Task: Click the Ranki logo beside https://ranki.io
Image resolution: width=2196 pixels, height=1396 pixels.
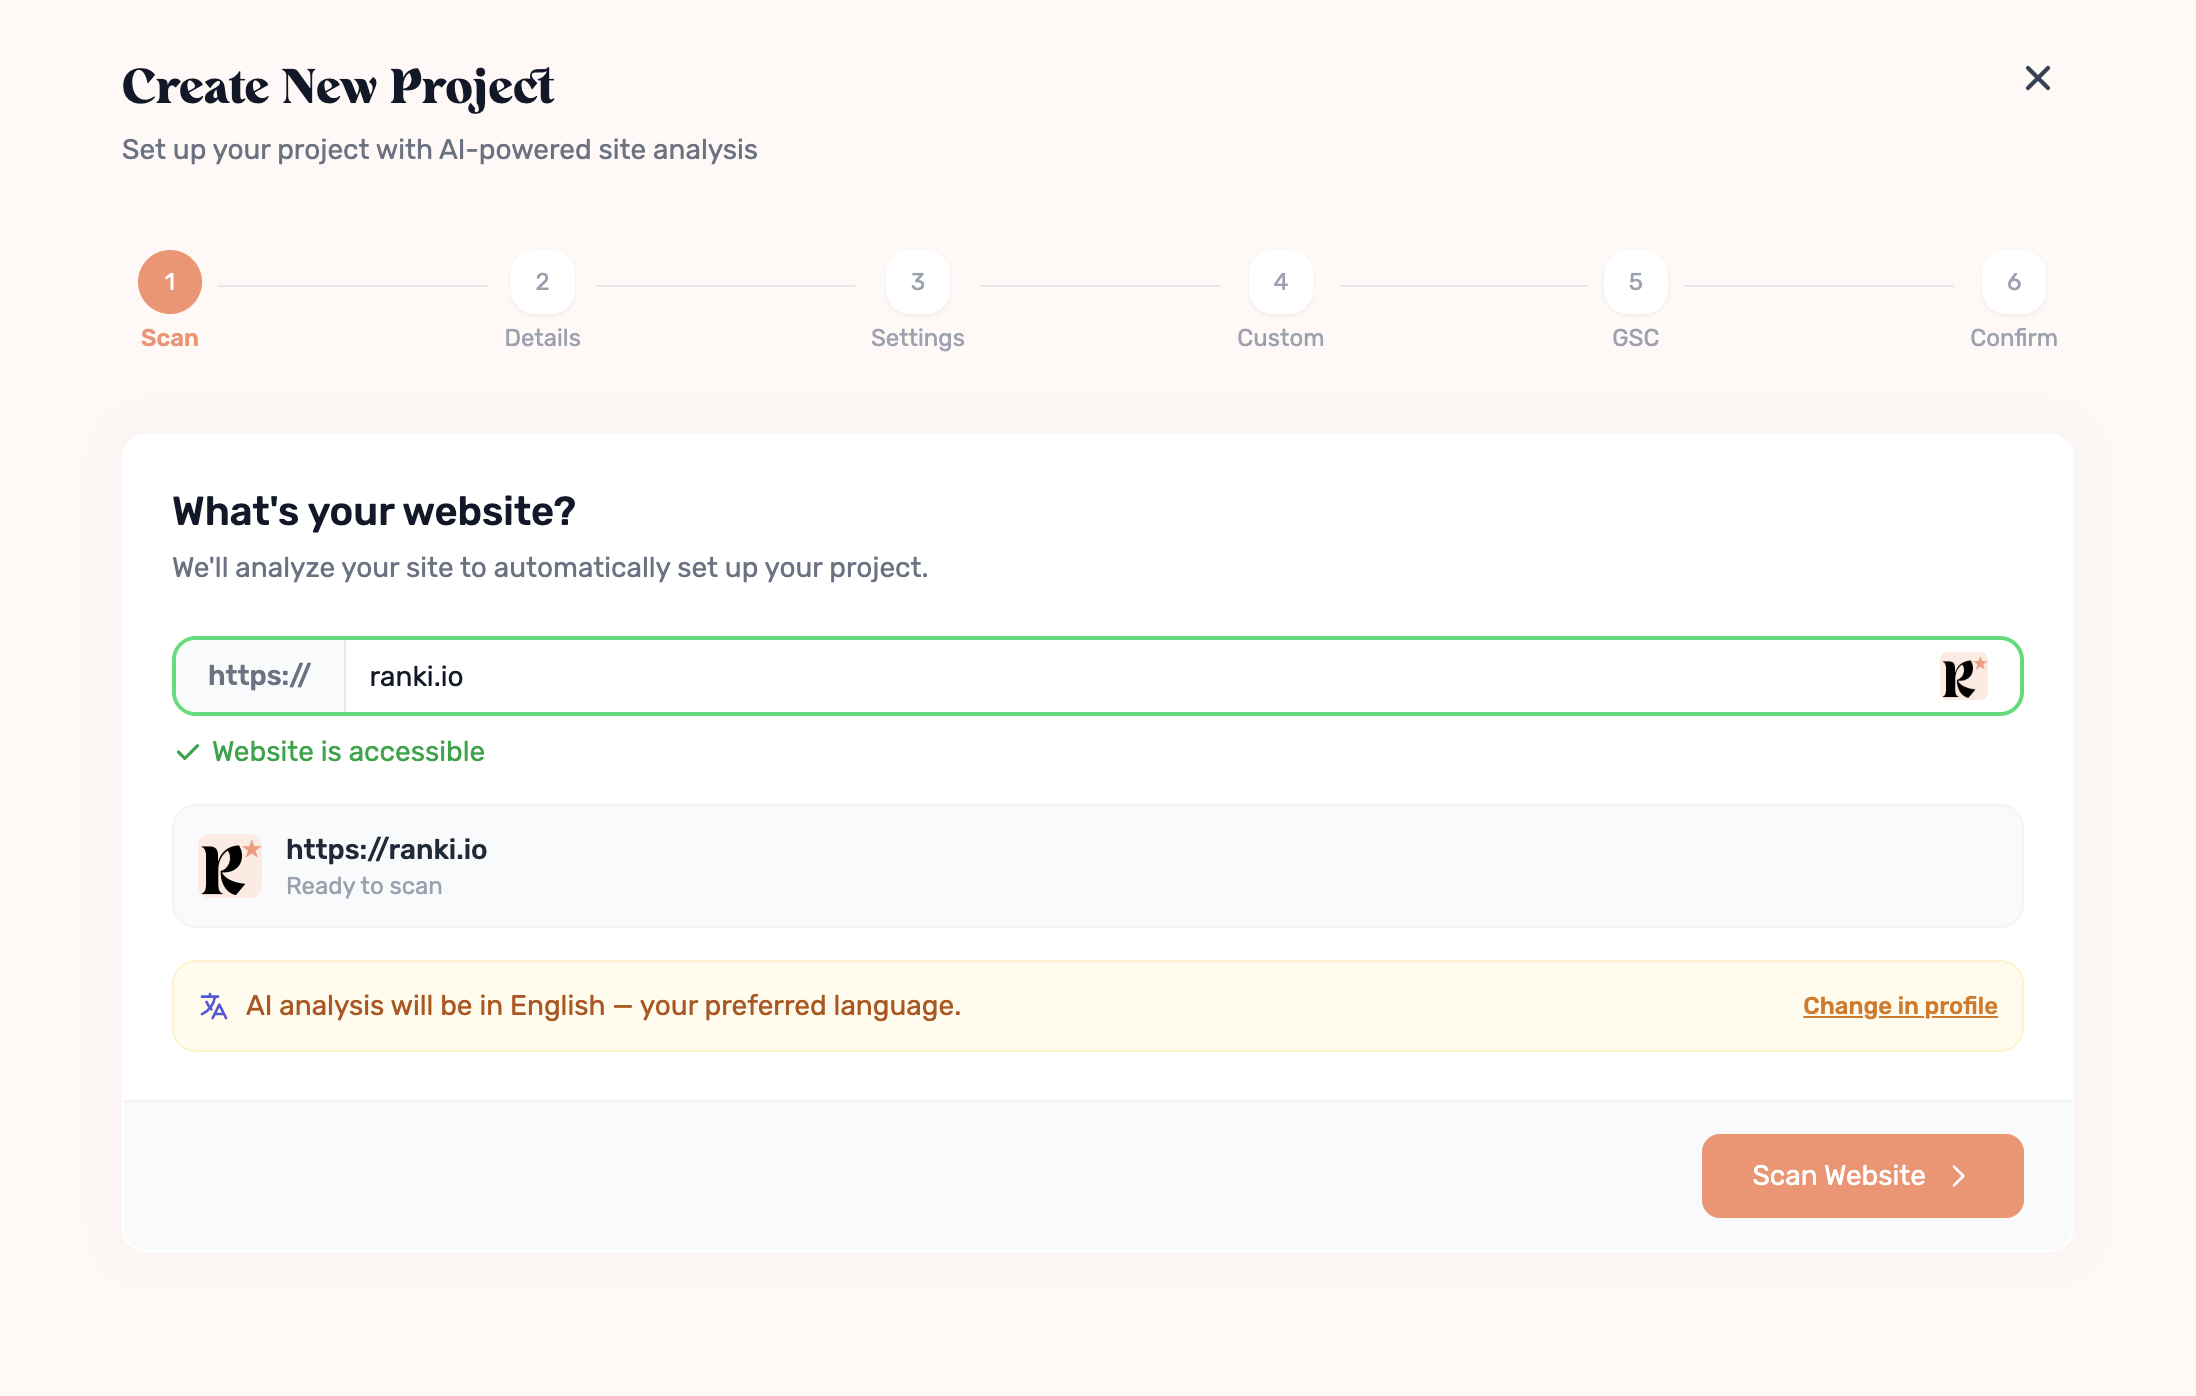Action: pyautogui.click(x=230, y=866)
